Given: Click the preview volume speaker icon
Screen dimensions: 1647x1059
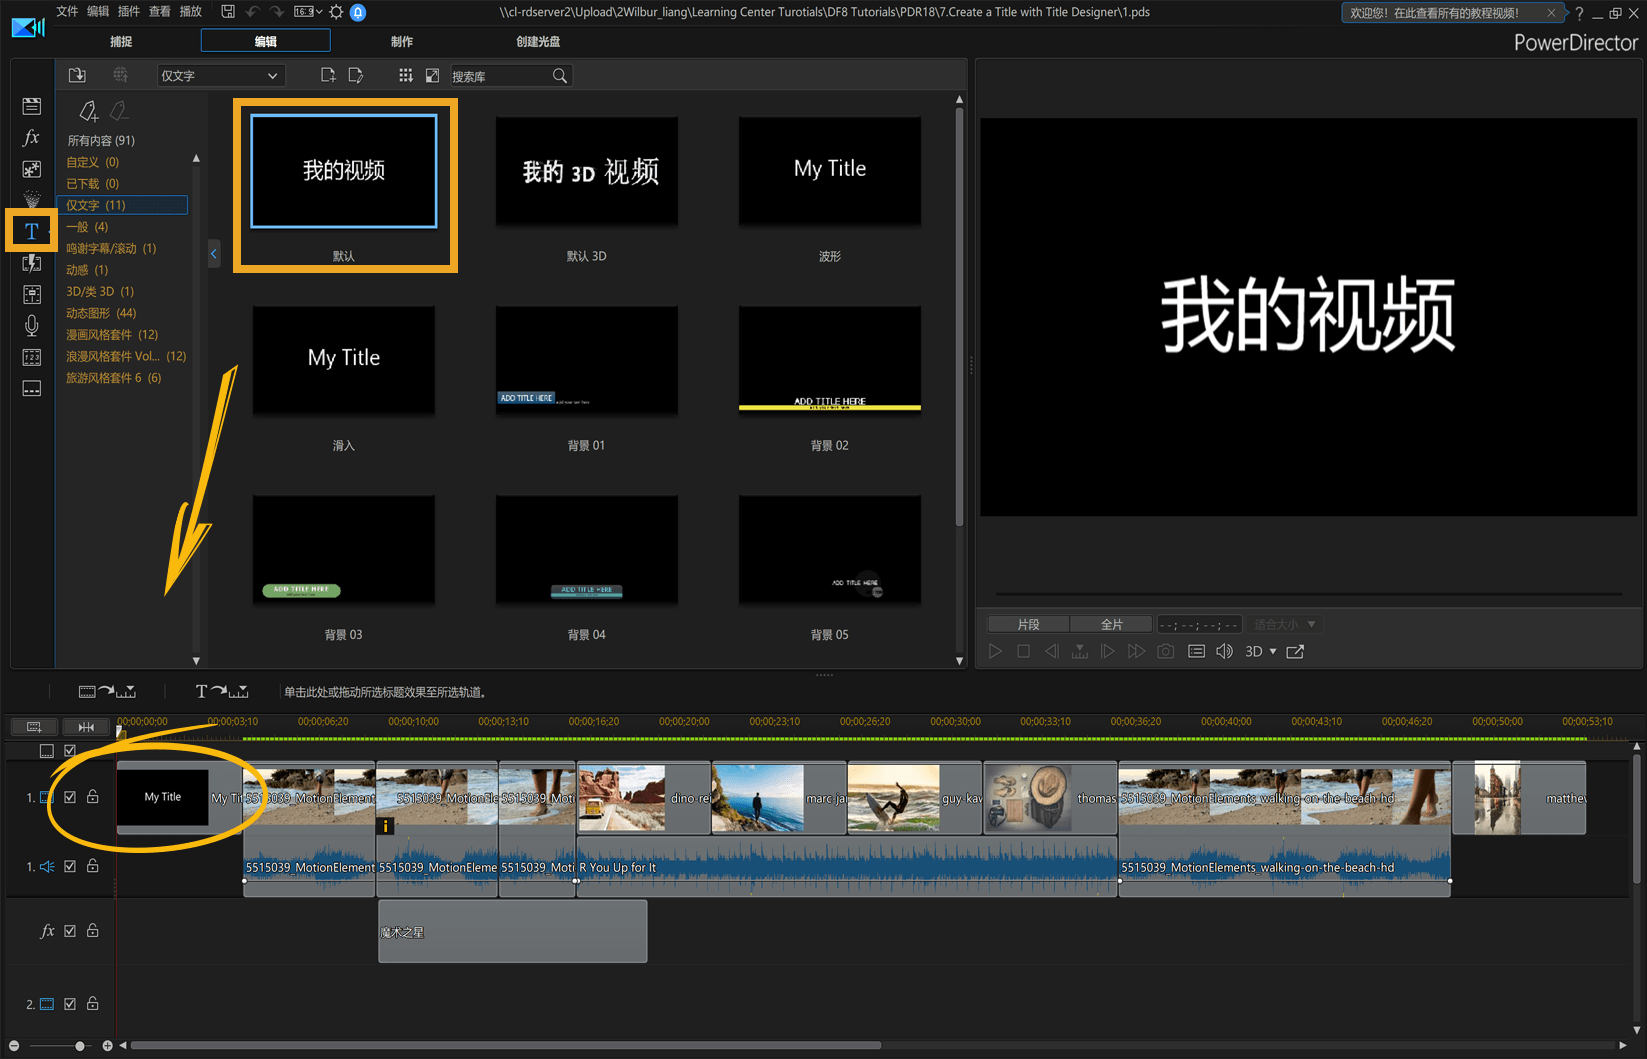Looking at the screenshot, I should [x=1224, y=651].
